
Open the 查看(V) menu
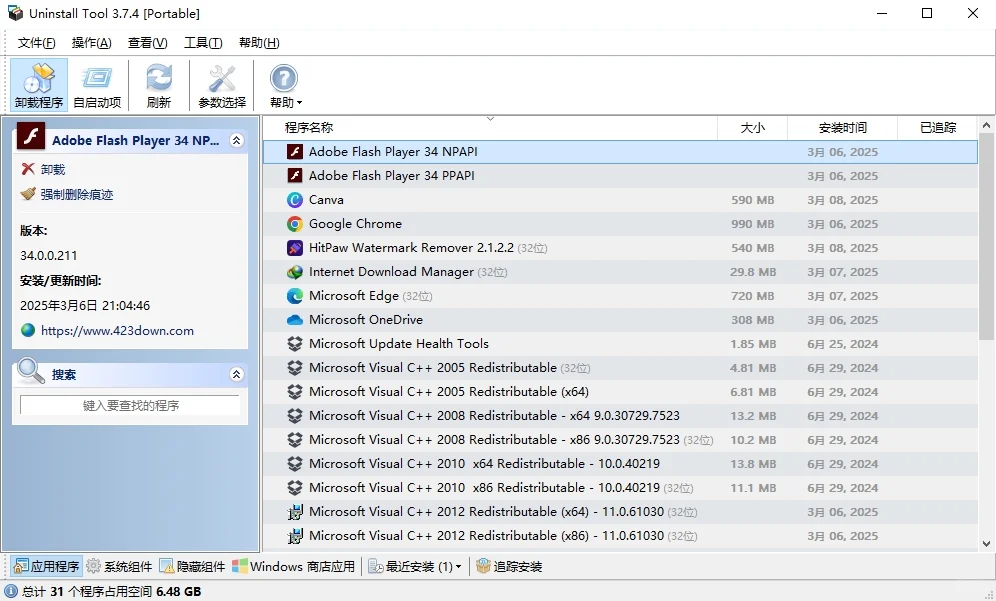coord(147,43)
